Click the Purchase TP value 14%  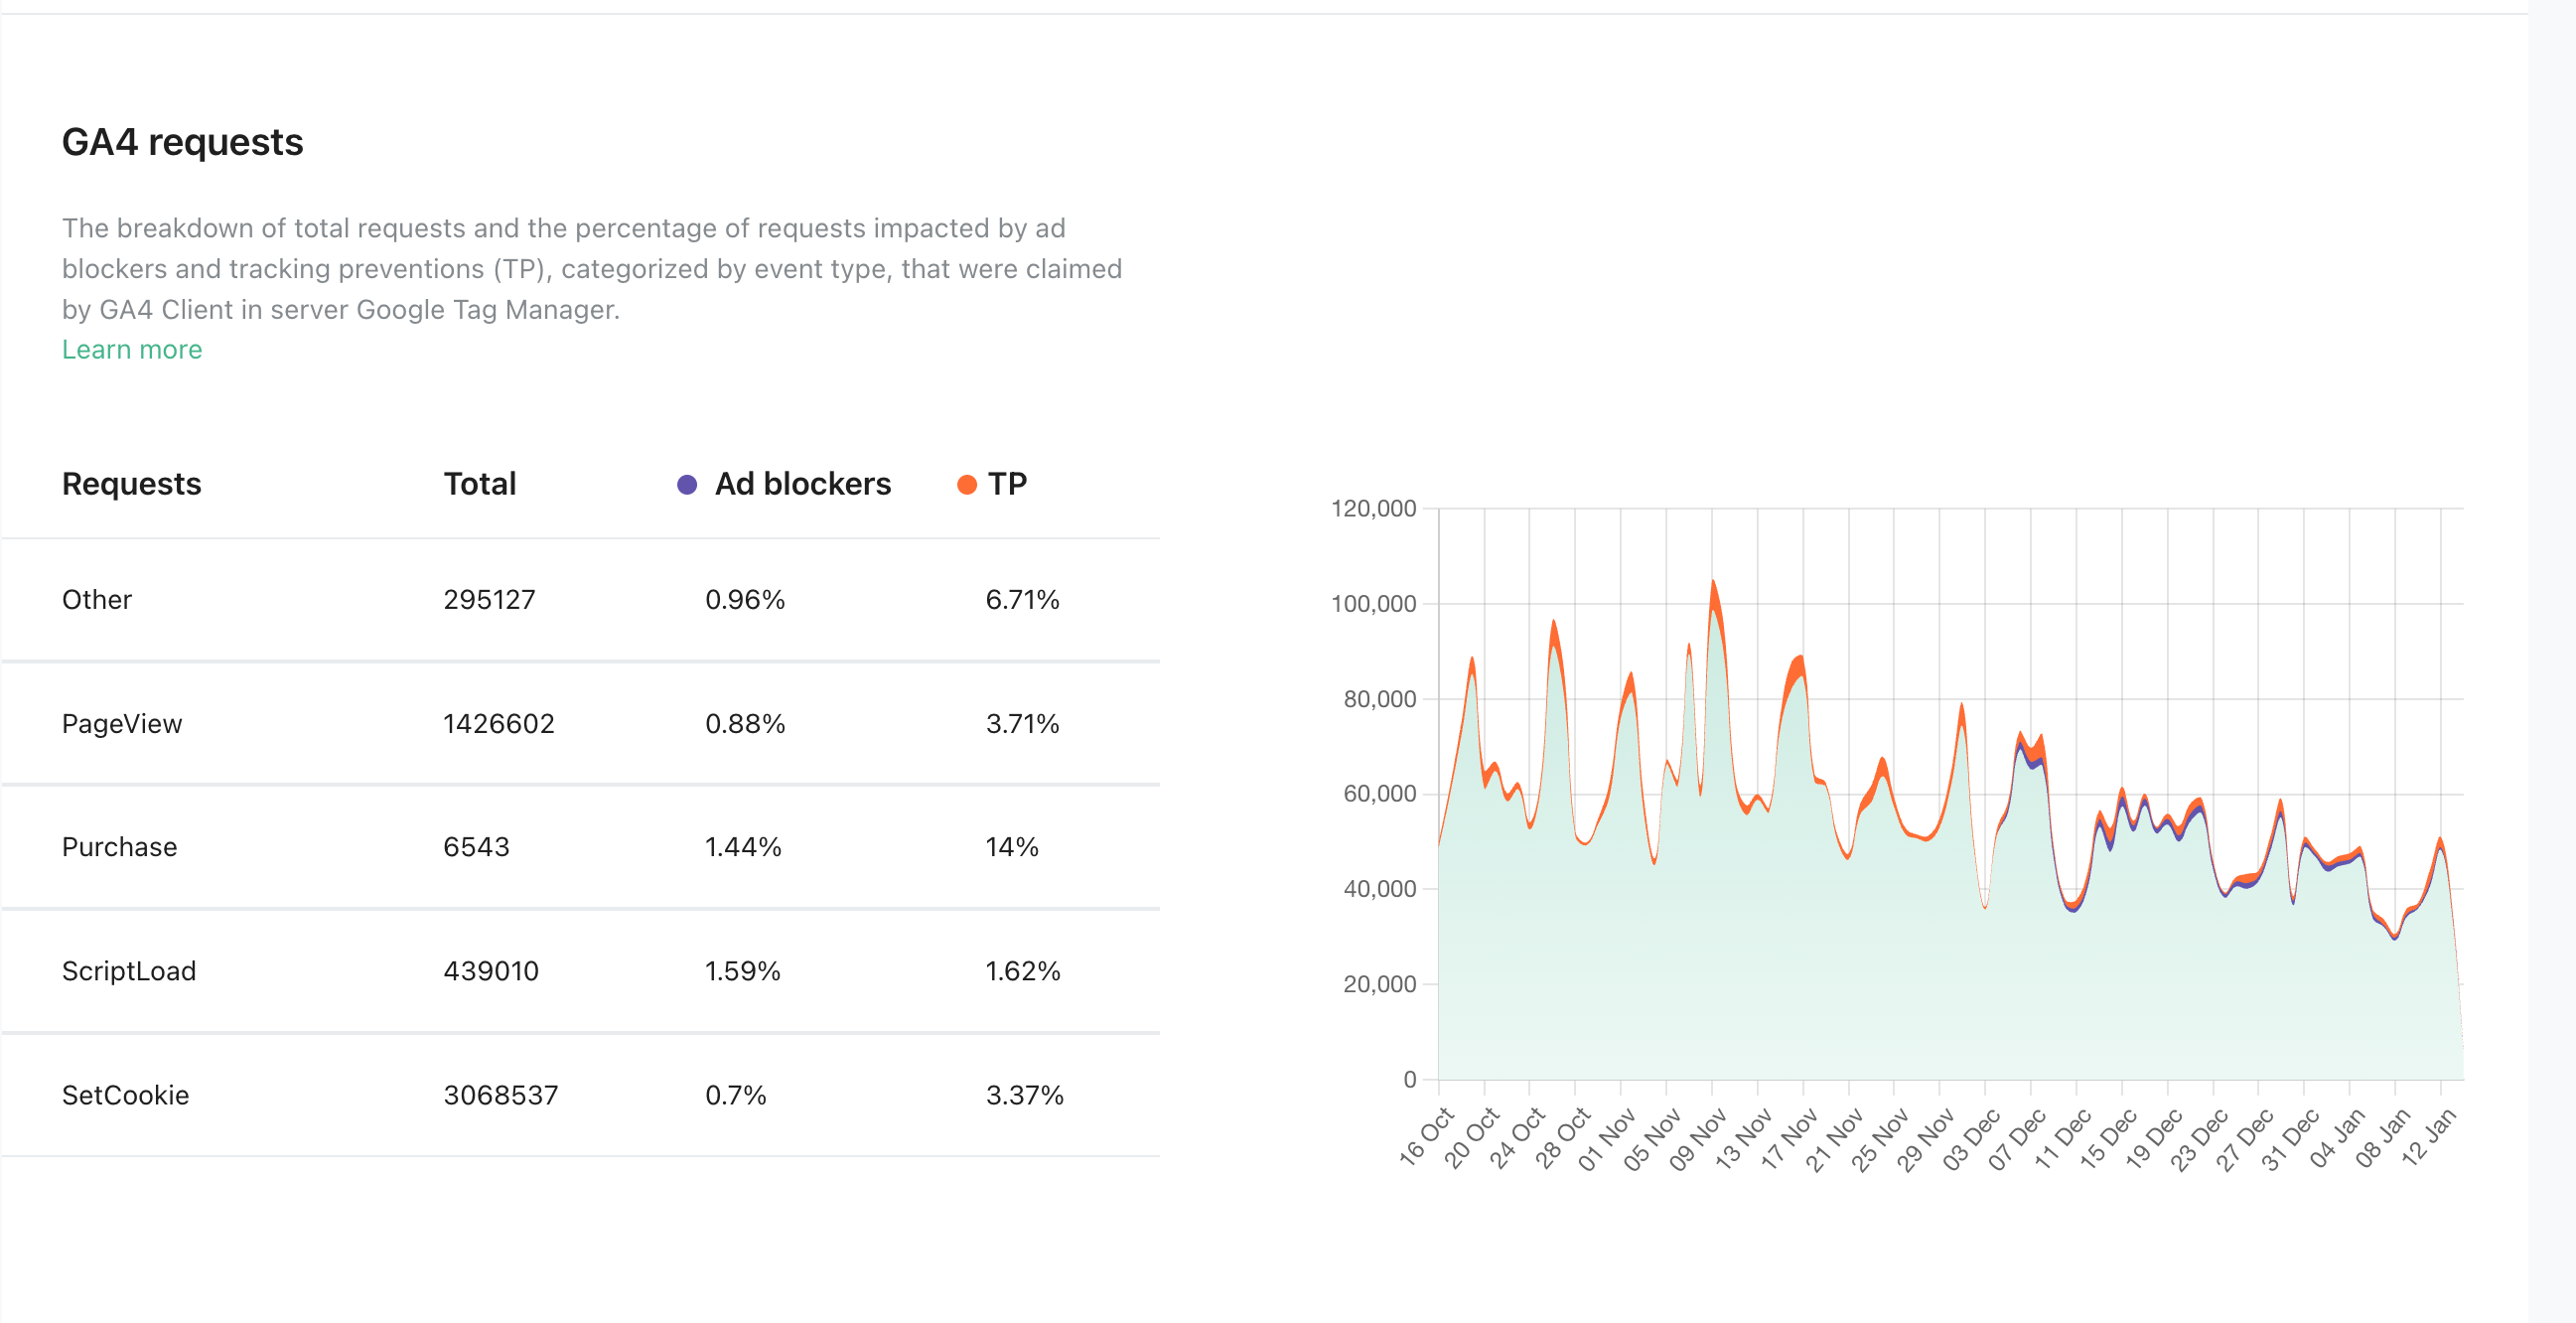coord(1012,847)
